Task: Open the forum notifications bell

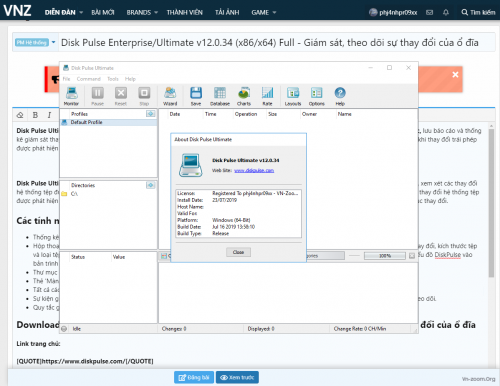Action: tap(446, 12)
